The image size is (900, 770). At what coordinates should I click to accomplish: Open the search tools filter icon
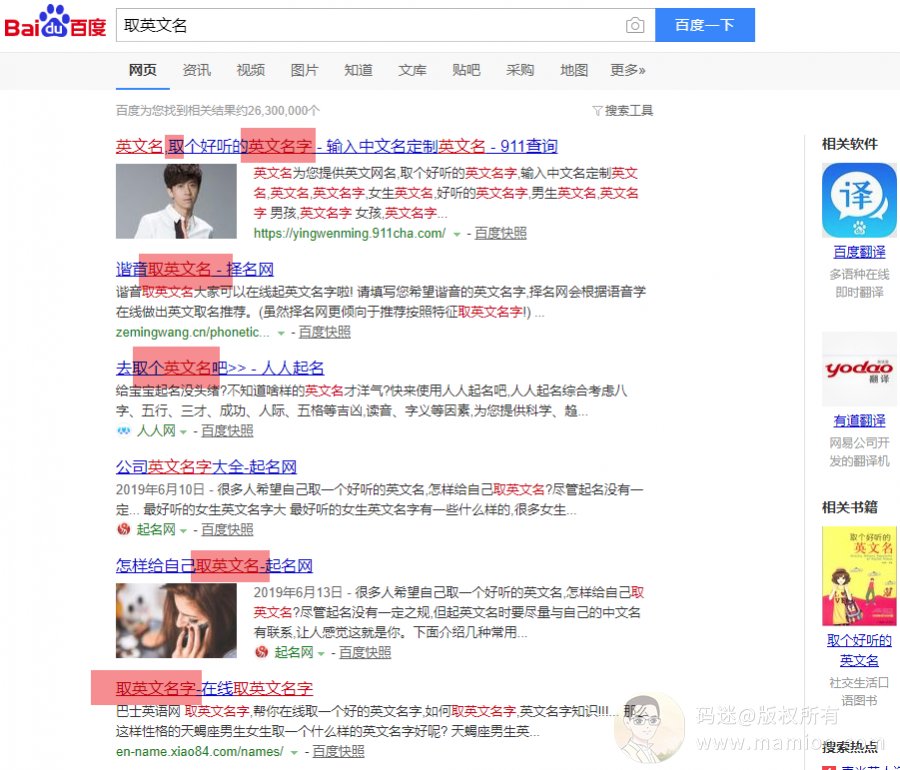(597, 111)
